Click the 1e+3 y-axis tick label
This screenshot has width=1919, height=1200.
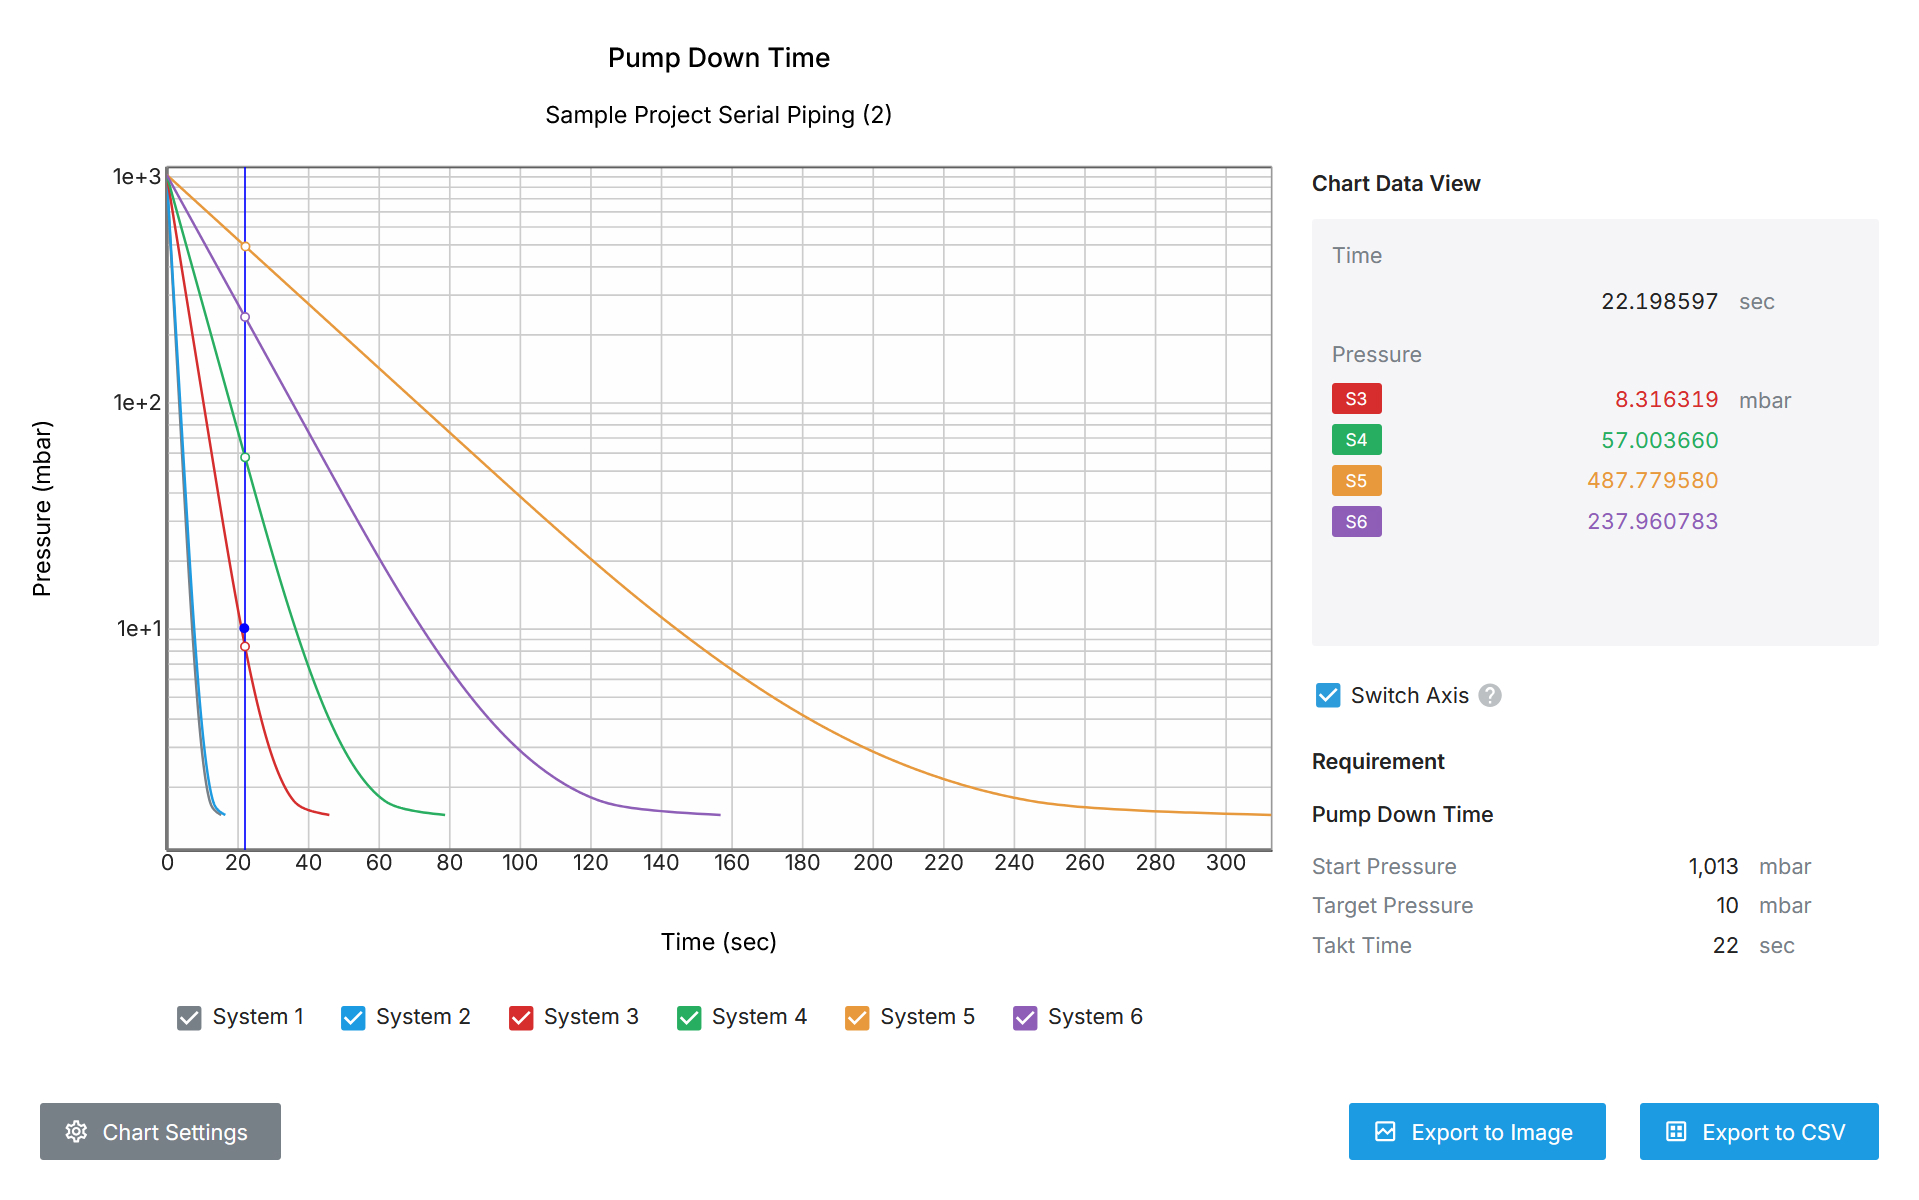click(x=137, y=177)
